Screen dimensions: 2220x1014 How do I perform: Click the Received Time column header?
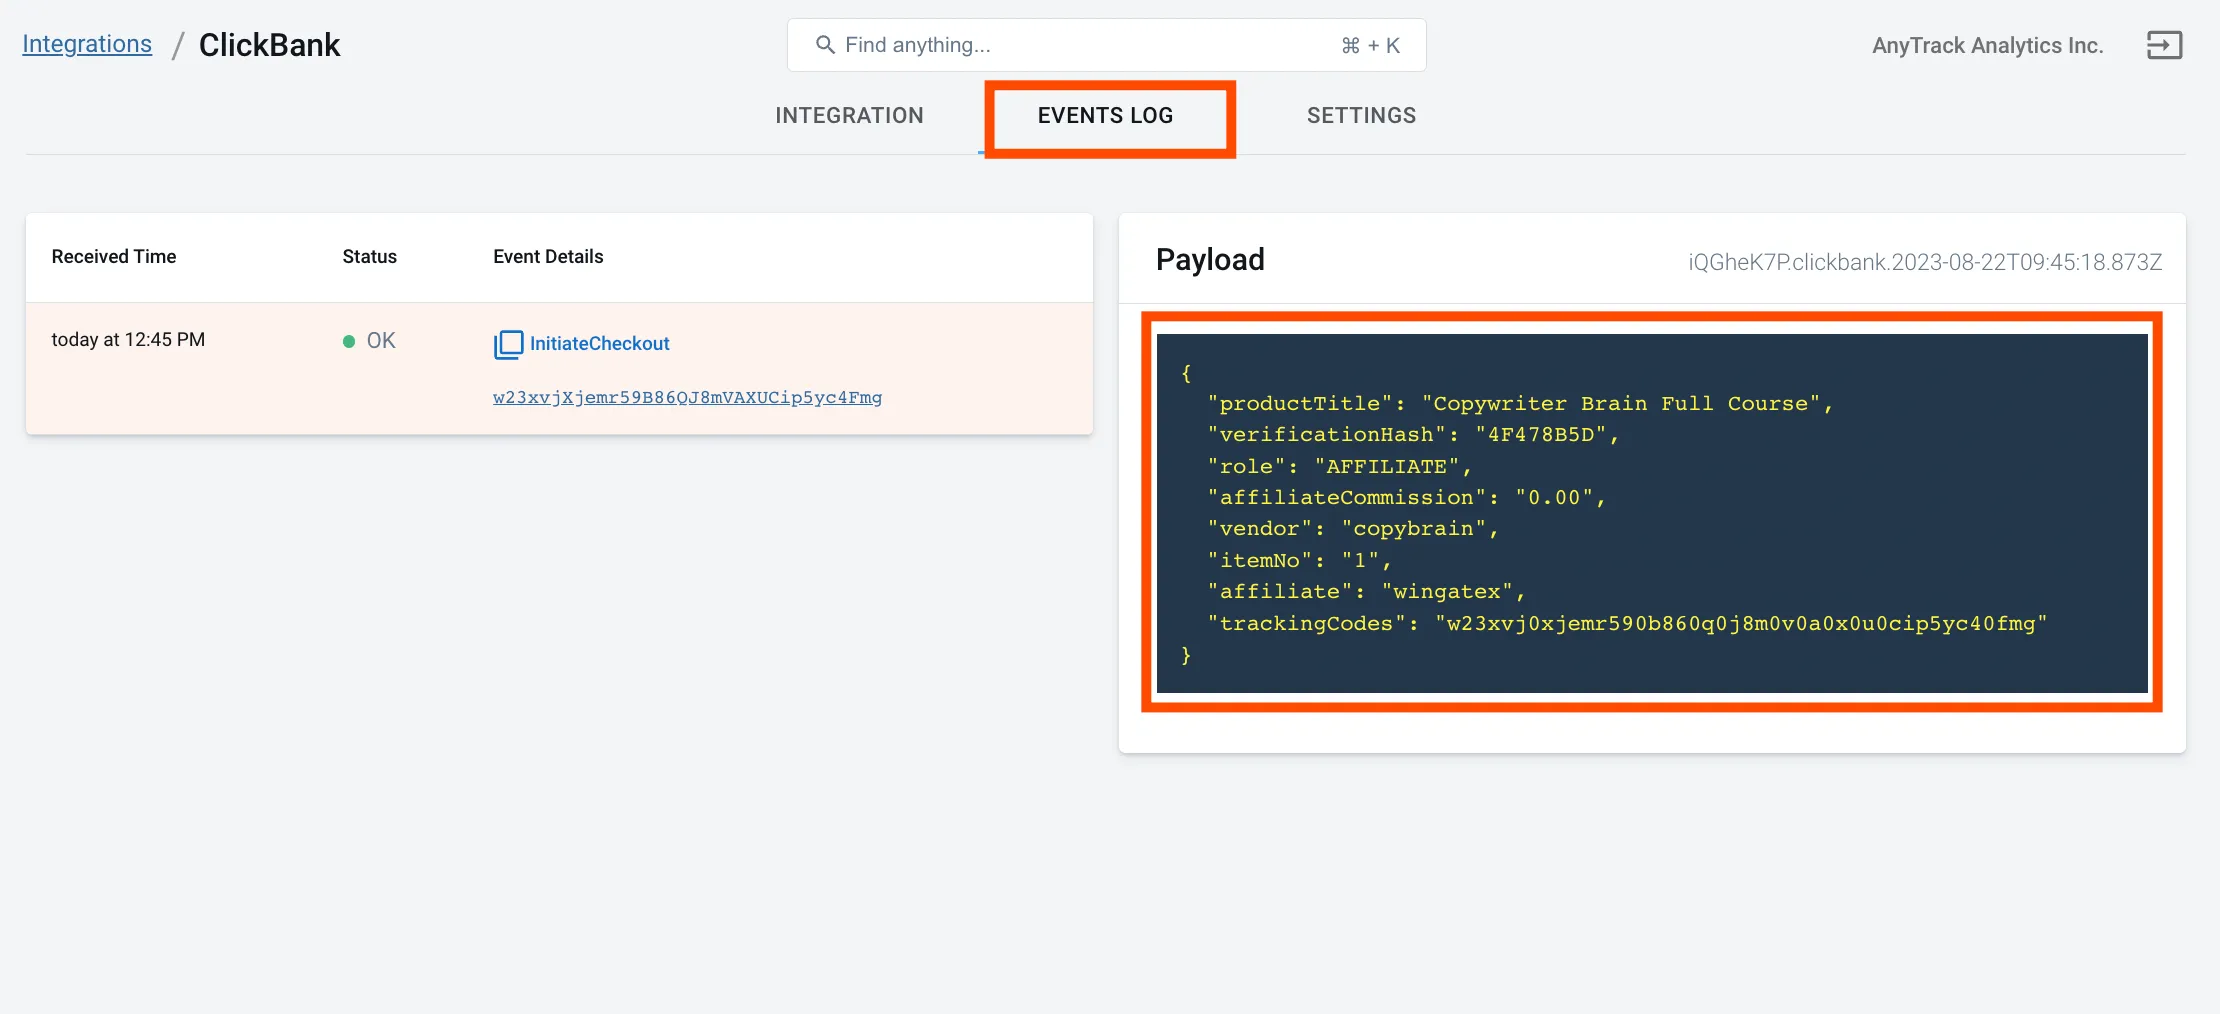point(114,257)
